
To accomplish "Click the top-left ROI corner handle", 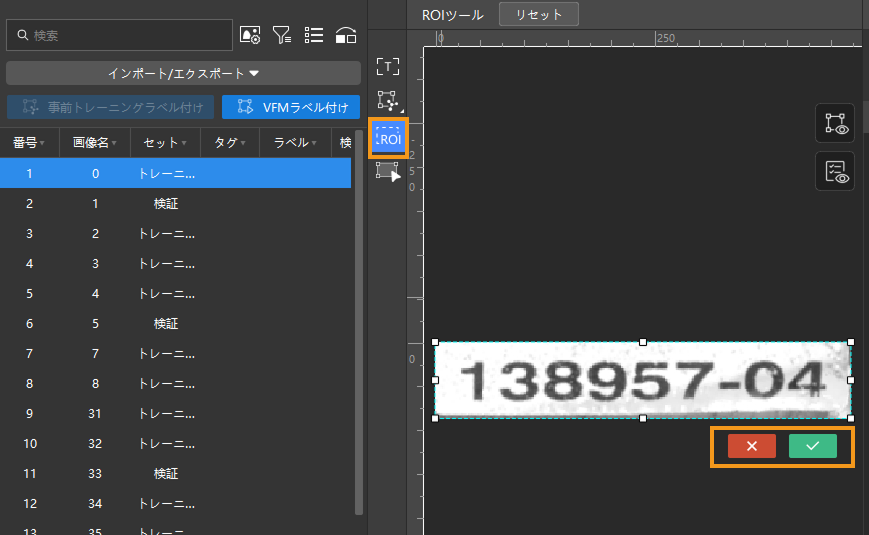I will [435, 342].
